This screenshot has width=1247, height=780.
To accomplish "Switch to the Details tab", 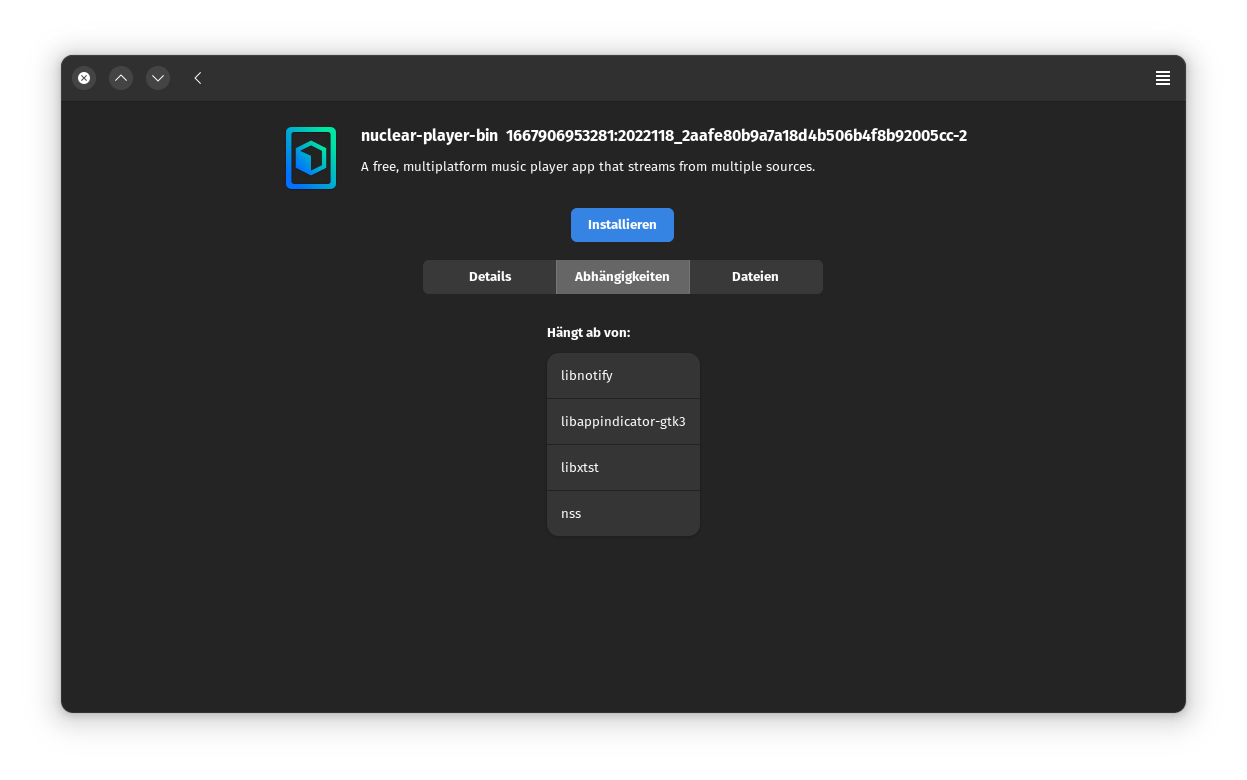I will (490, 277).
